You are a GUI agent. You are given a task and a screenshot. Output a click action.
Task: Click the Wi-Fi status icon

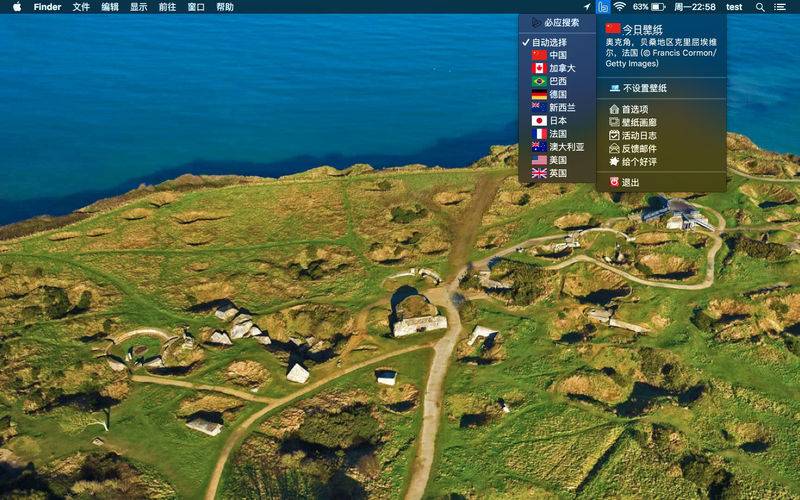coord(619,7)
